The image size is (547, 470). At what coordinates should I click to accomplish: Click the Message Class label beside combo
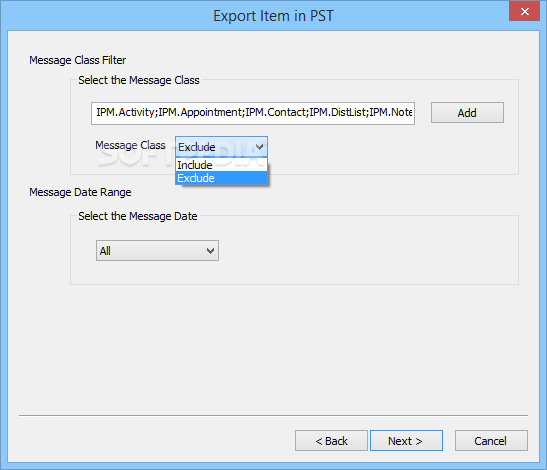point(130,145)
